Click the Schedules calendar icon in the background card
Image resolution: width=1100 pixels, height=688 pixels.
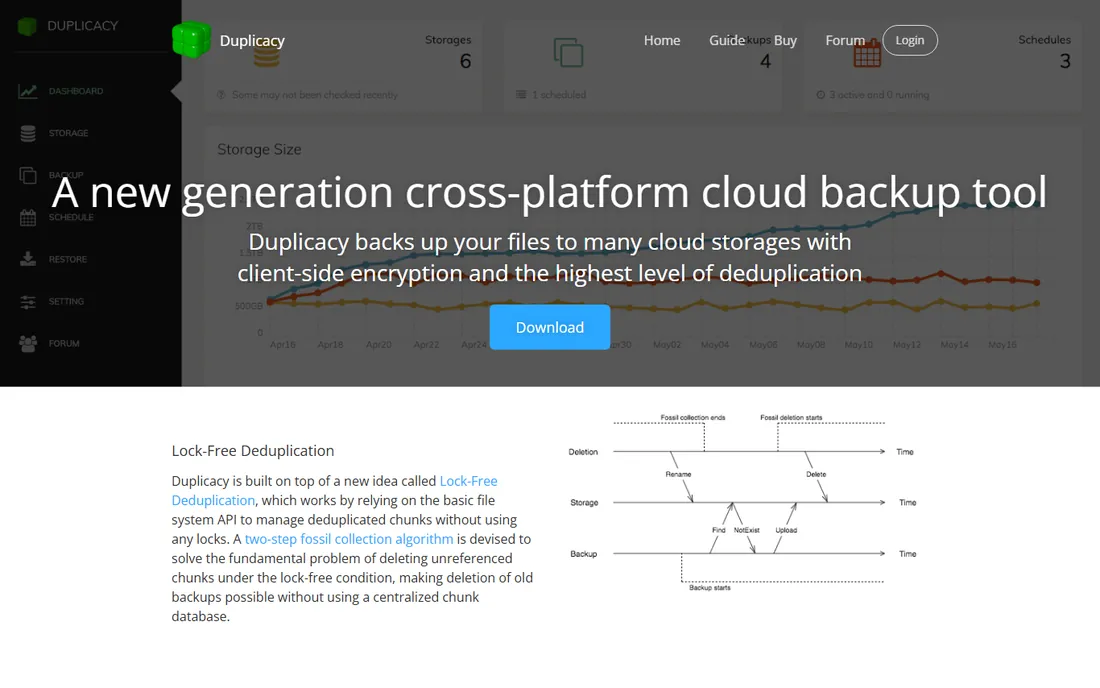click(867, 53)
